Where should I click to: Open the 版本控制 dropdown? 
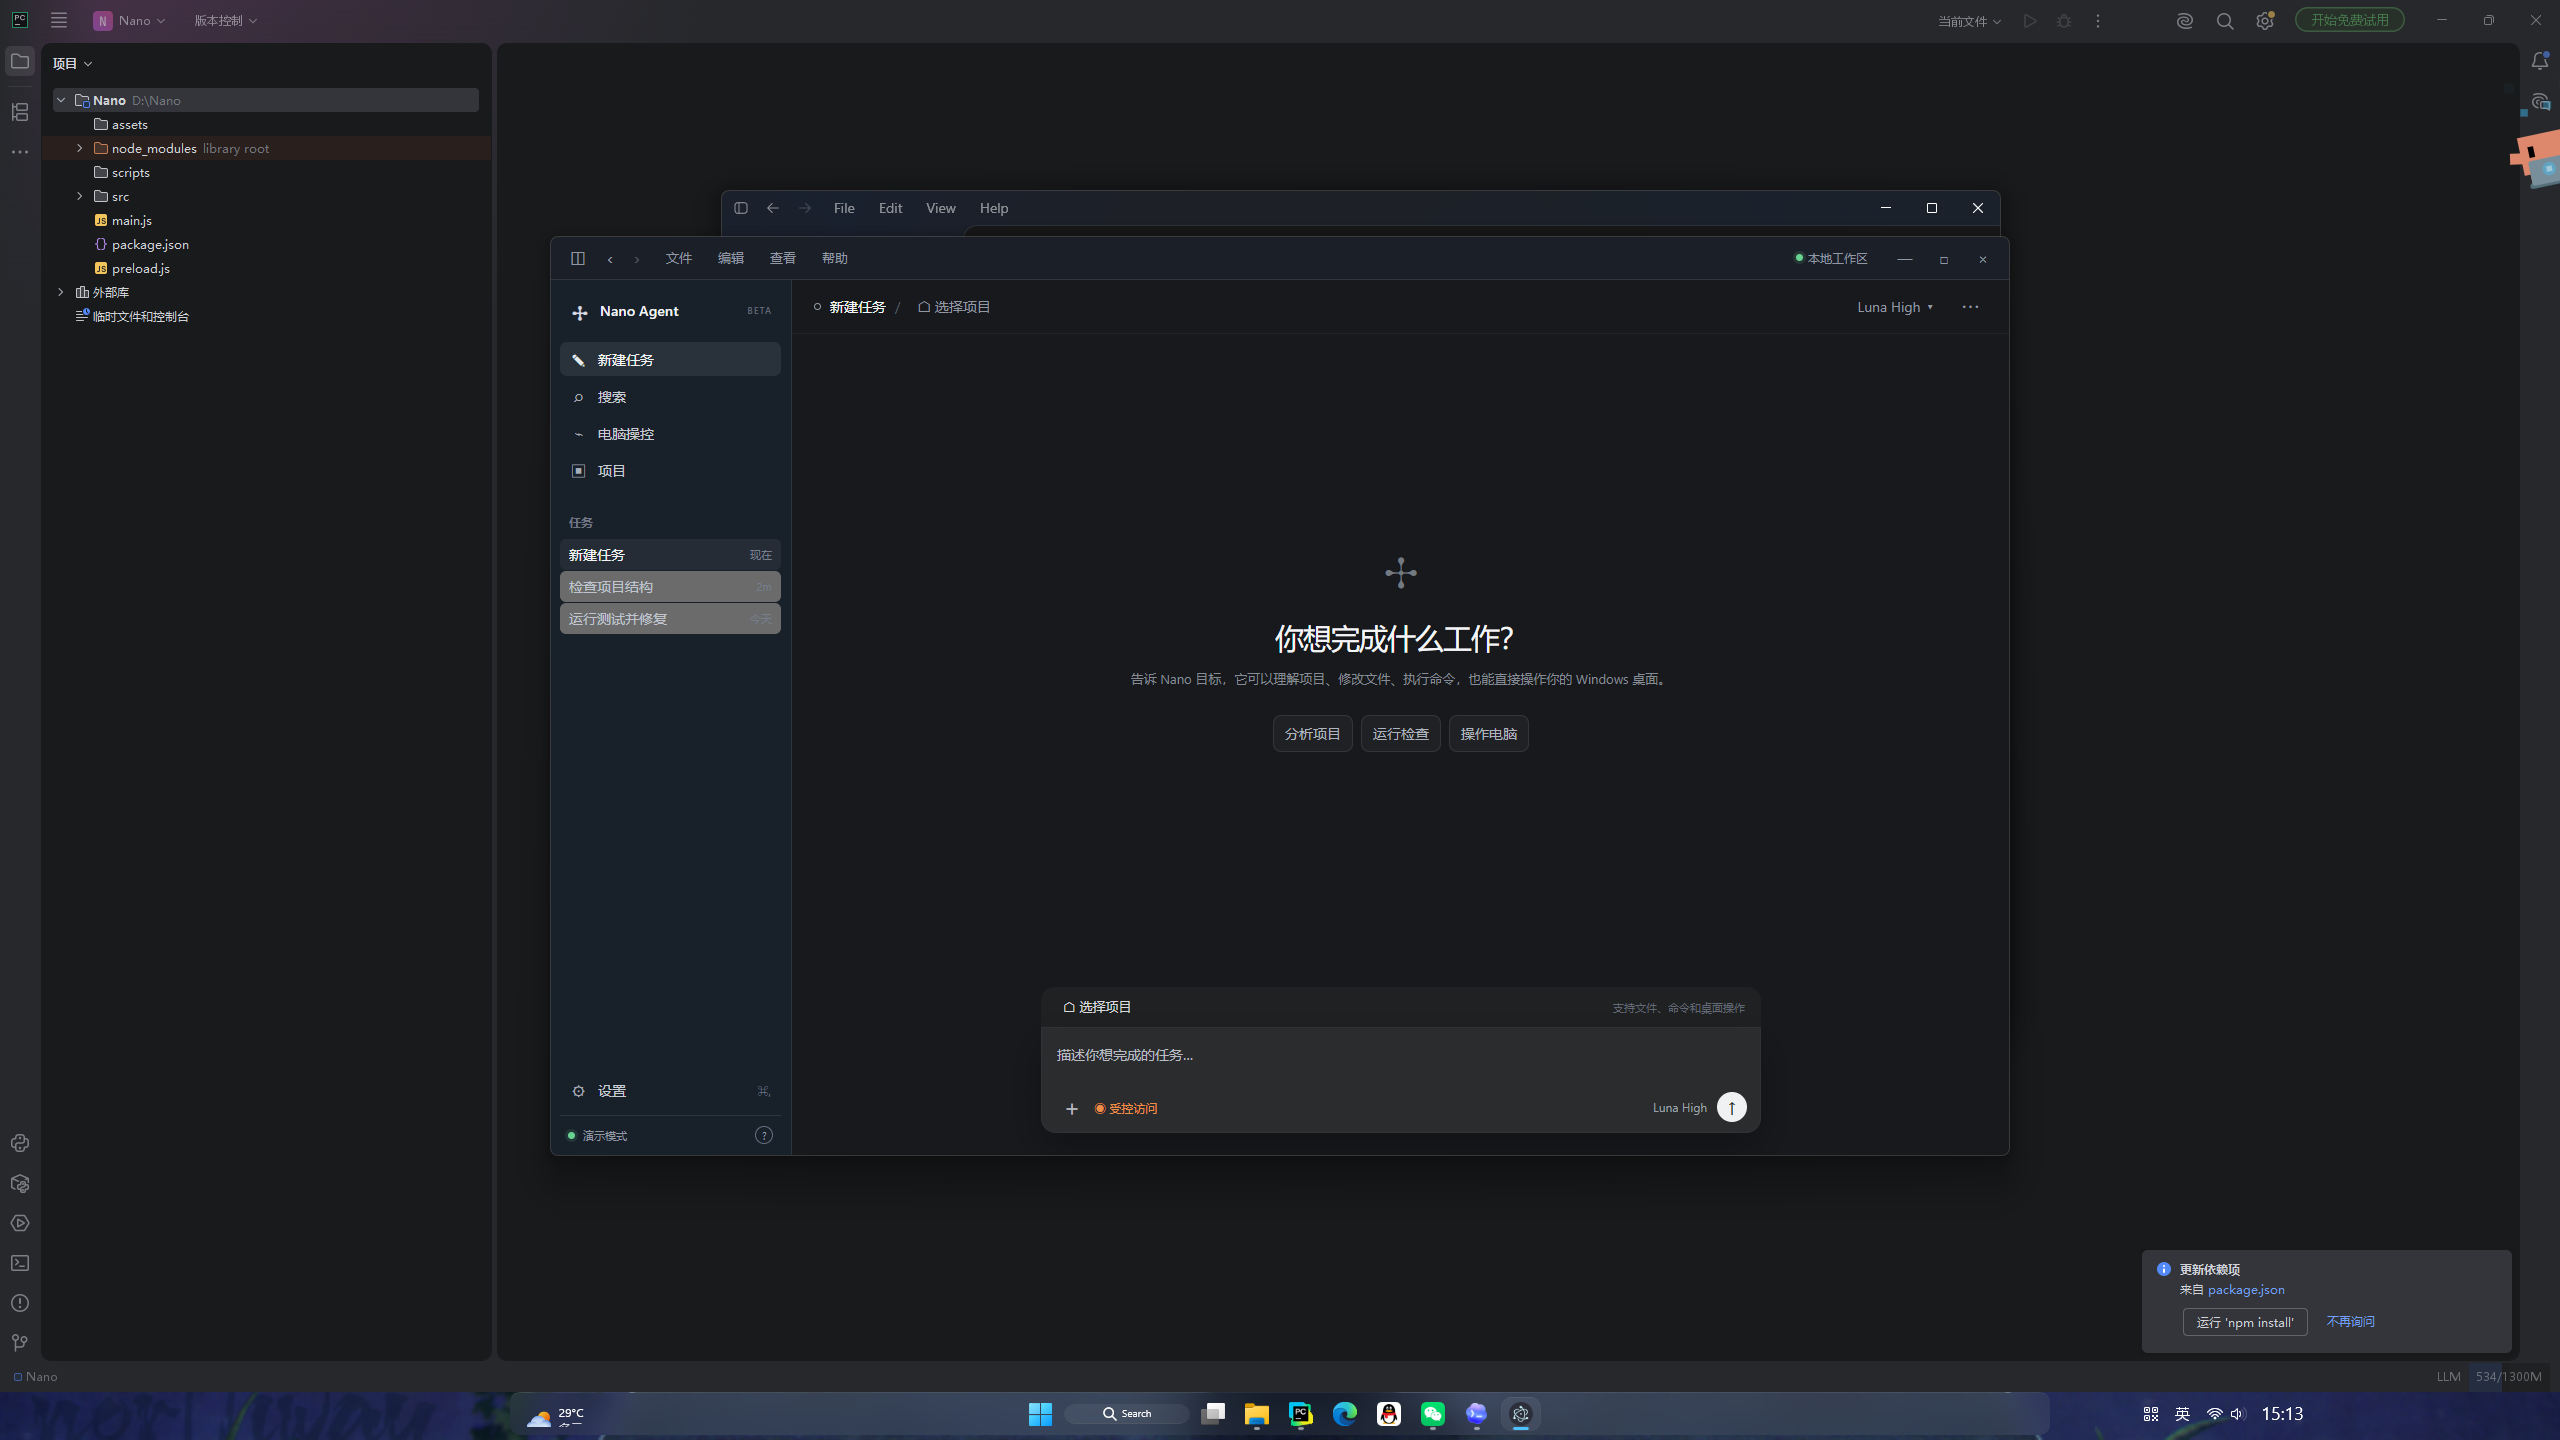[x=226, y=20]
